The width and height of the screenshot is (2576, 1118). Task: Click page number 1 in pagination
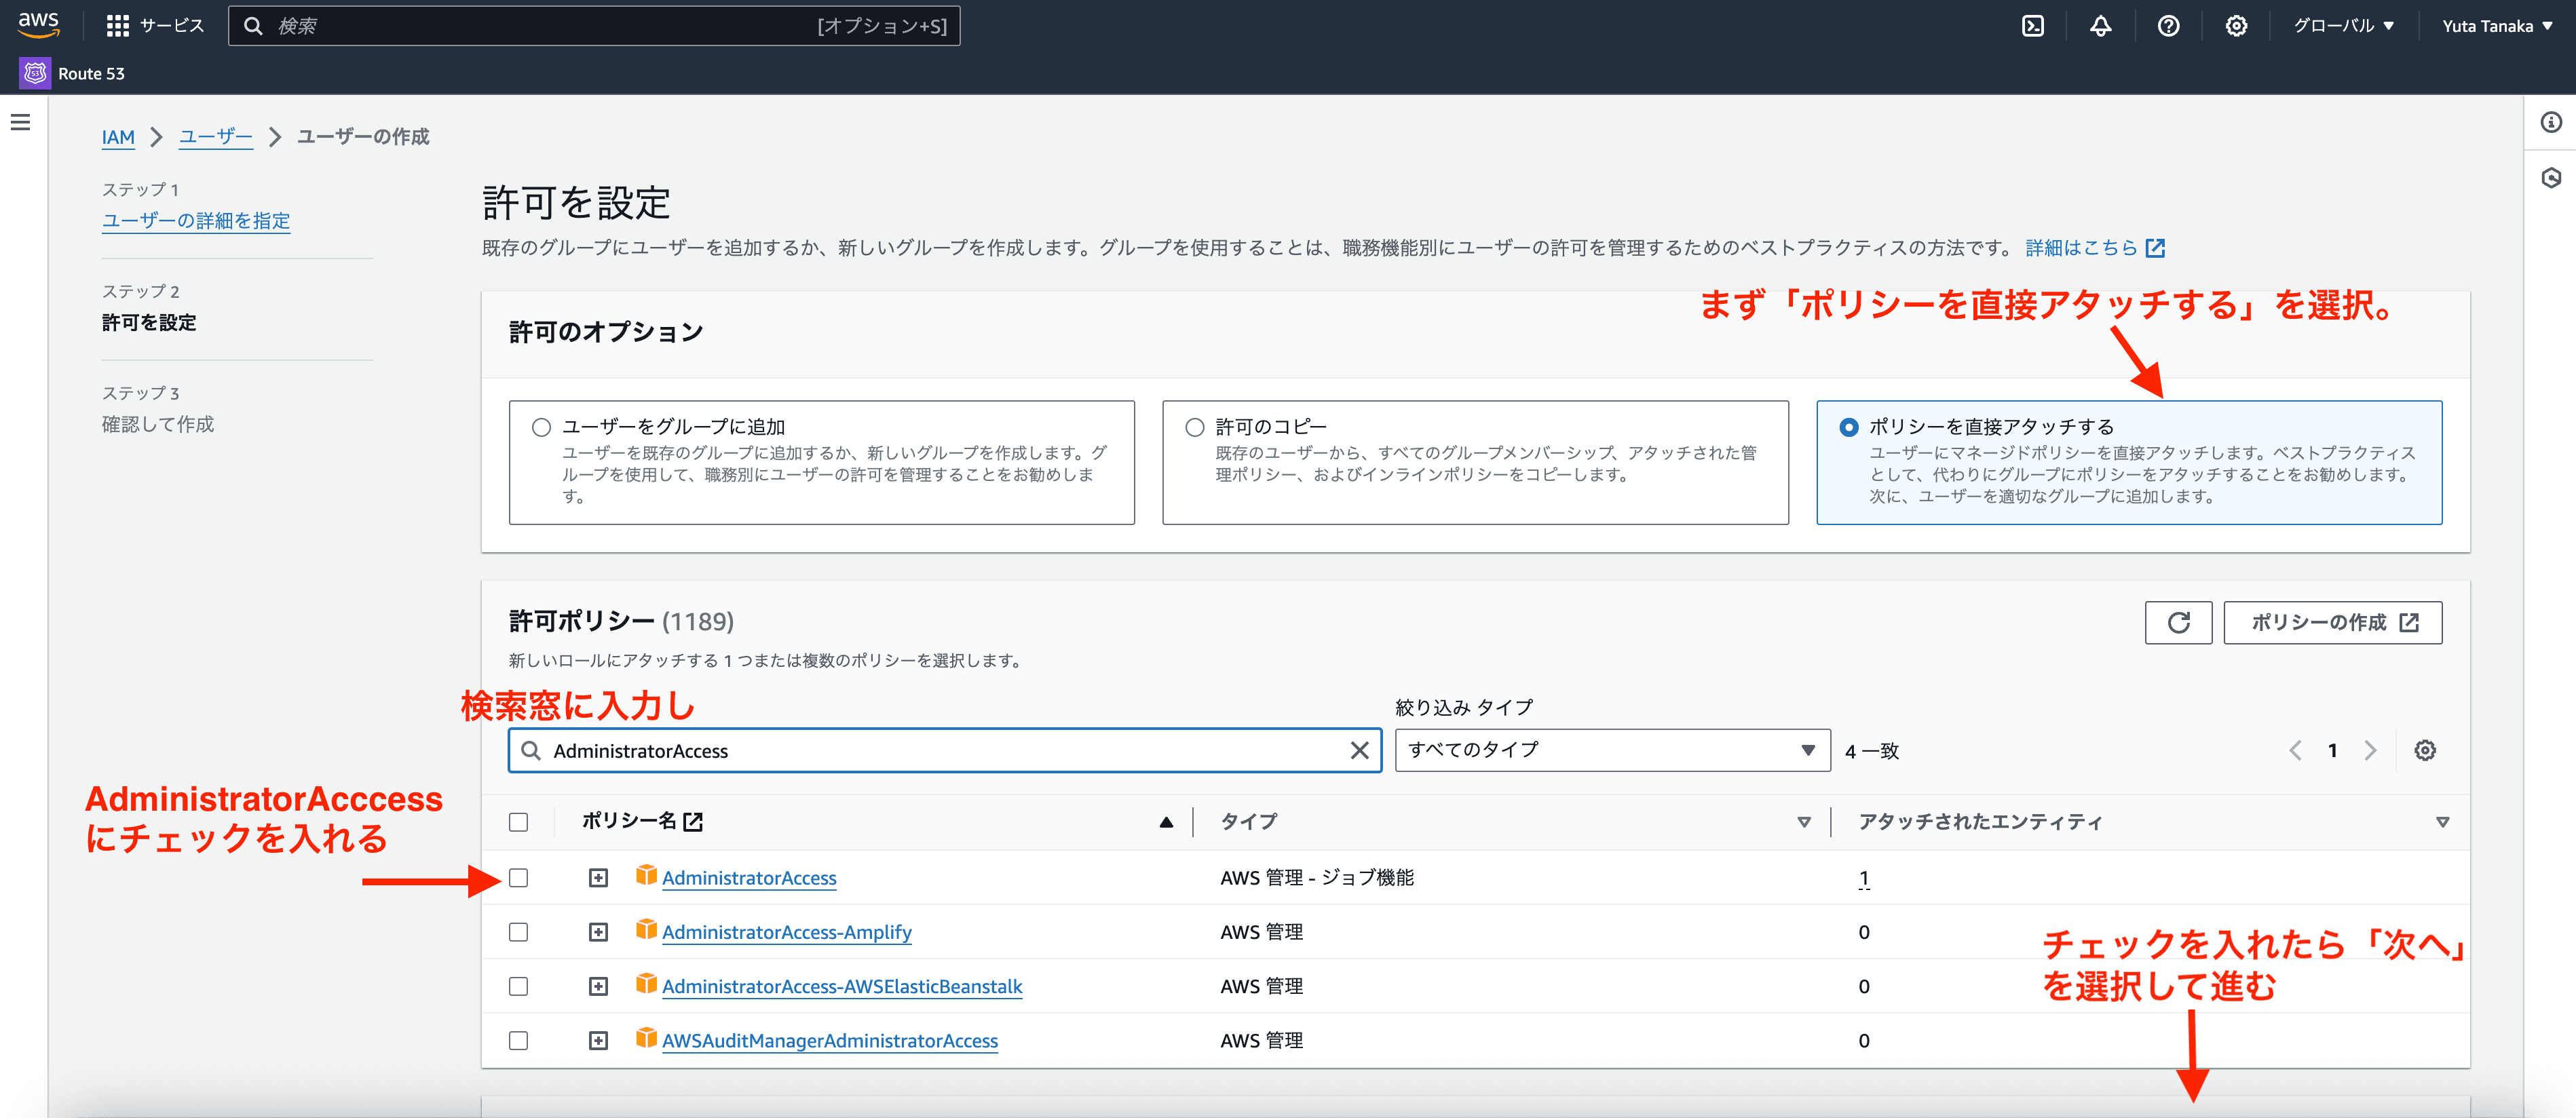2333,750
